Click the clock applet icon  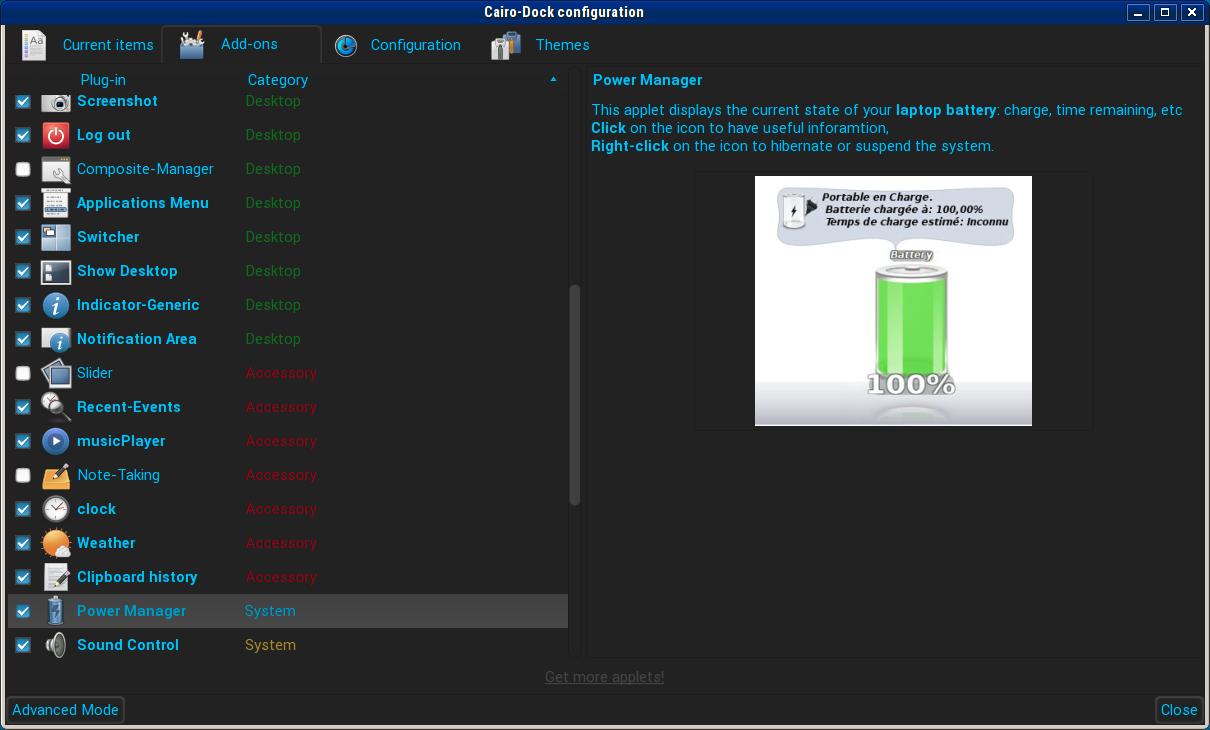[56, 509]
